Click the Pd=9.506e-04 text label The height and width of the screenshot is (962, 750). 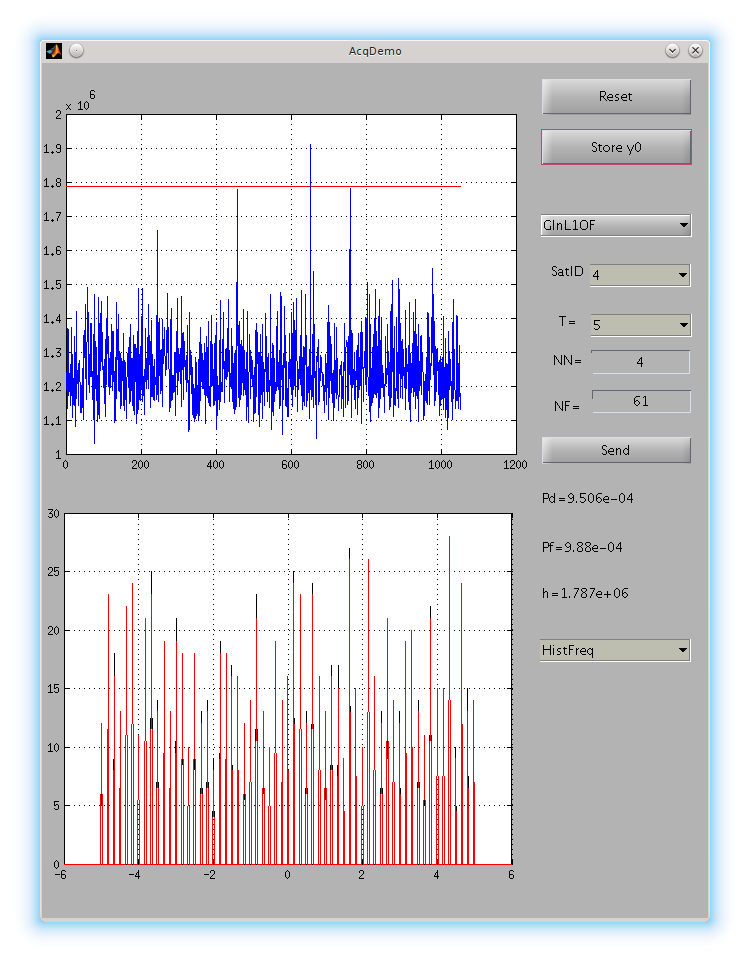[587, 498]
